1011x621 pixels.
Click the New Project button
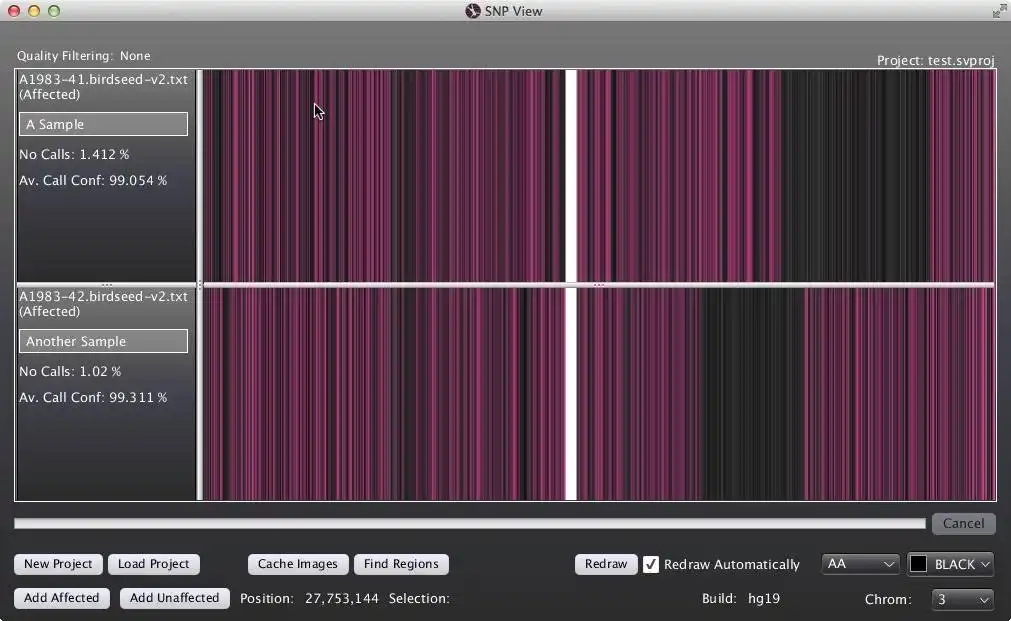(x=58, y=564)
